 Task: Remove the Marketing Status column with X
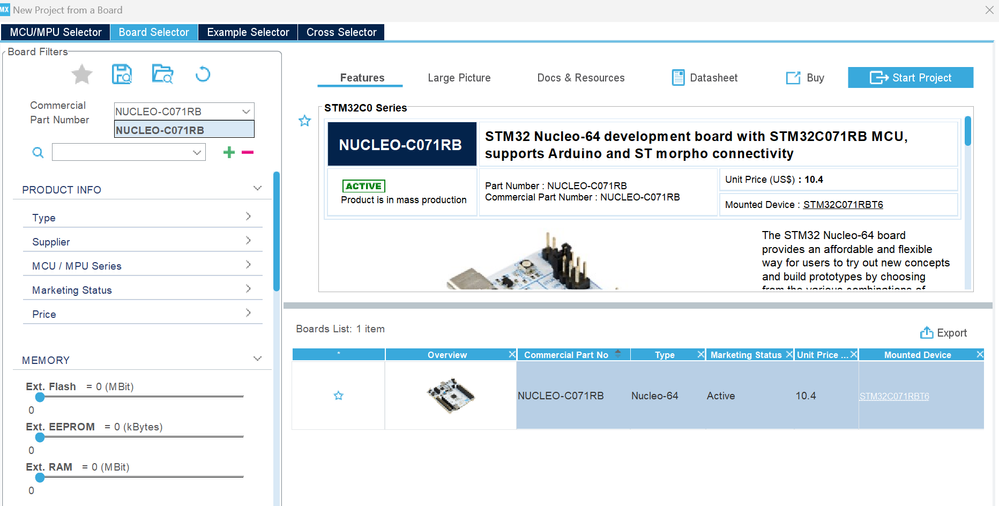789,354
